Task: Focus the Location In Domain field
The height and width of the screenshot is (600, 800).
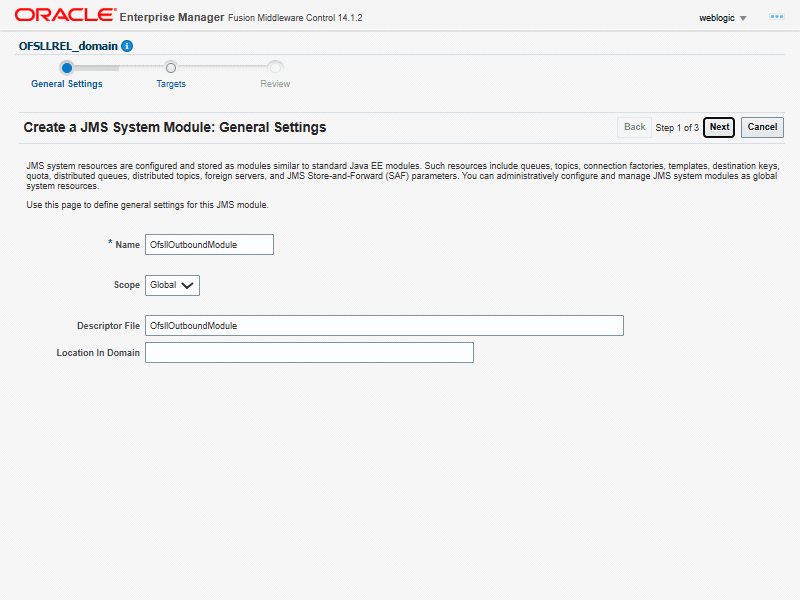Action: pyautogui.click(x=309, y=353)
